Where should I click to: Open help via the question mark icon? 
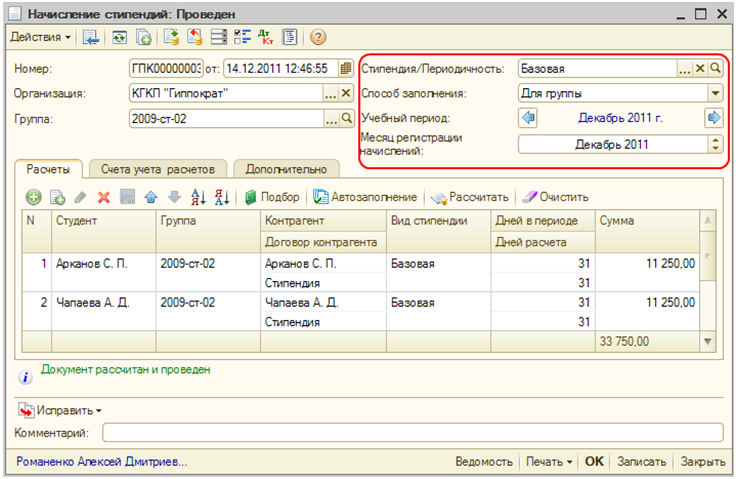318,38
